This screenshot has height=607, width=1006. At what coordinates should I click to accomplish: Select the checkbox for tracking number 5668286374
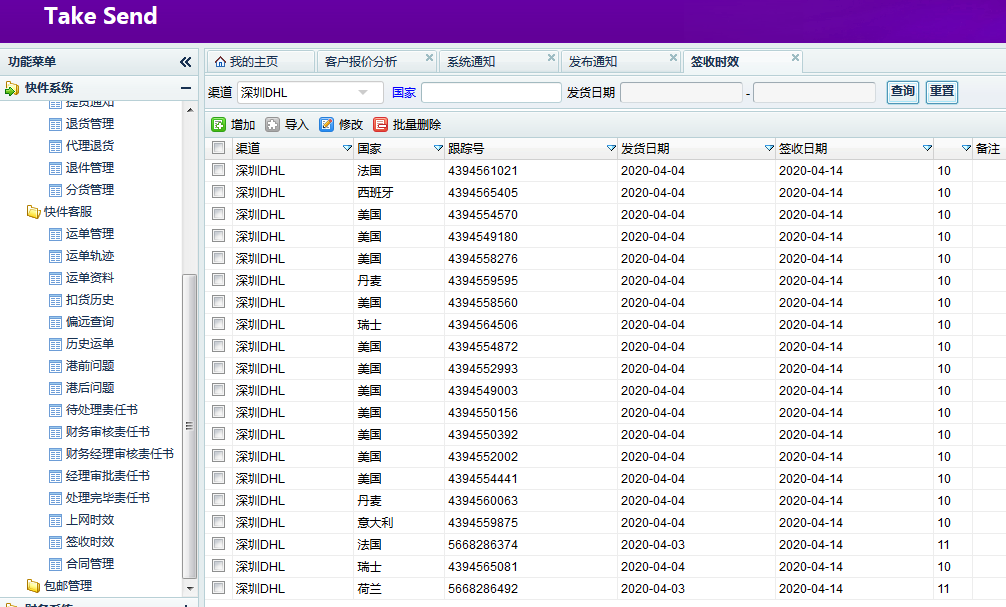click(219, 545)
